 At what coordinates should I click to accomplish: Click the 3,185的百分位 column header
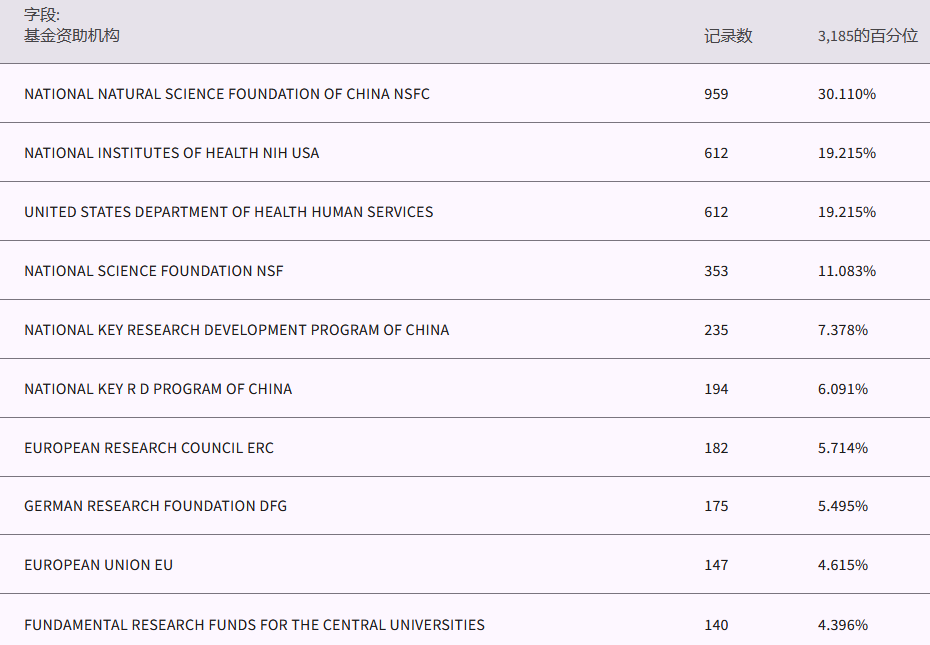pyautogui.click(x=867, y=36)
